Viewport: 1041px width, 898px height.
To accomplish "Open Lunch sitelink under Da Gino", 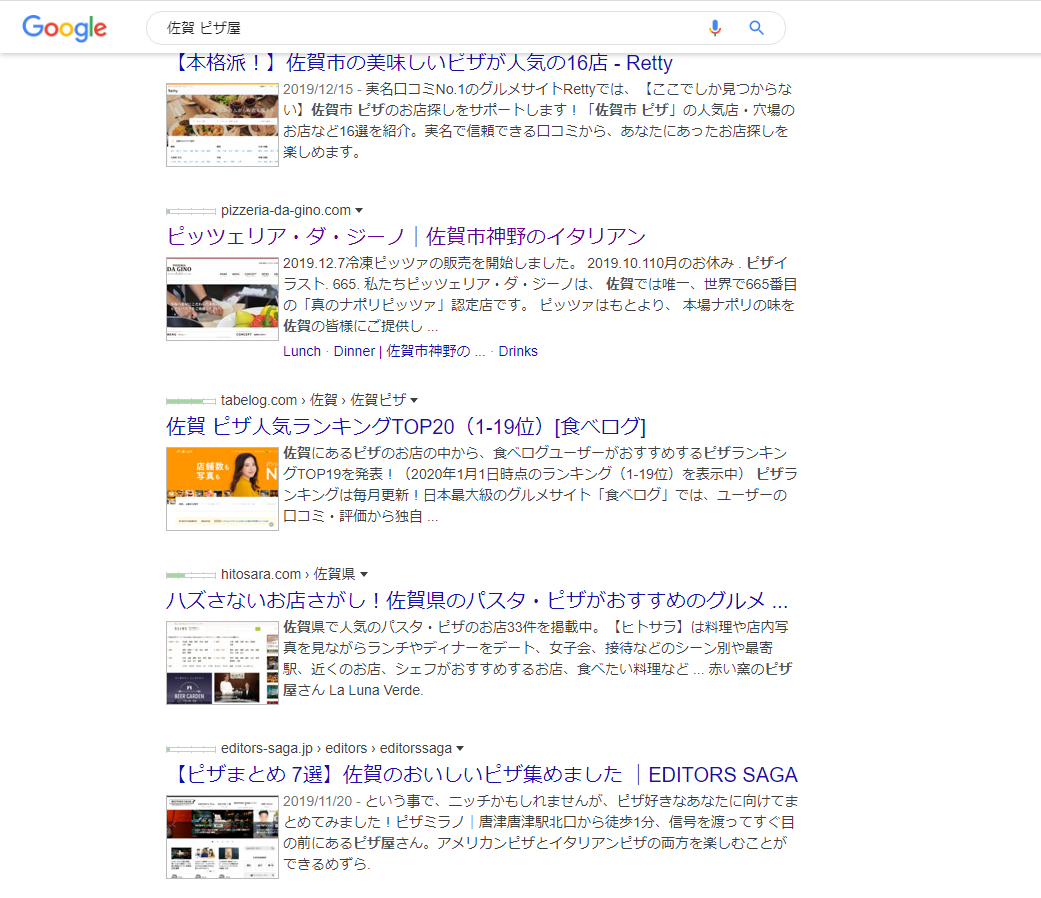I will click(x=302, y=351).
